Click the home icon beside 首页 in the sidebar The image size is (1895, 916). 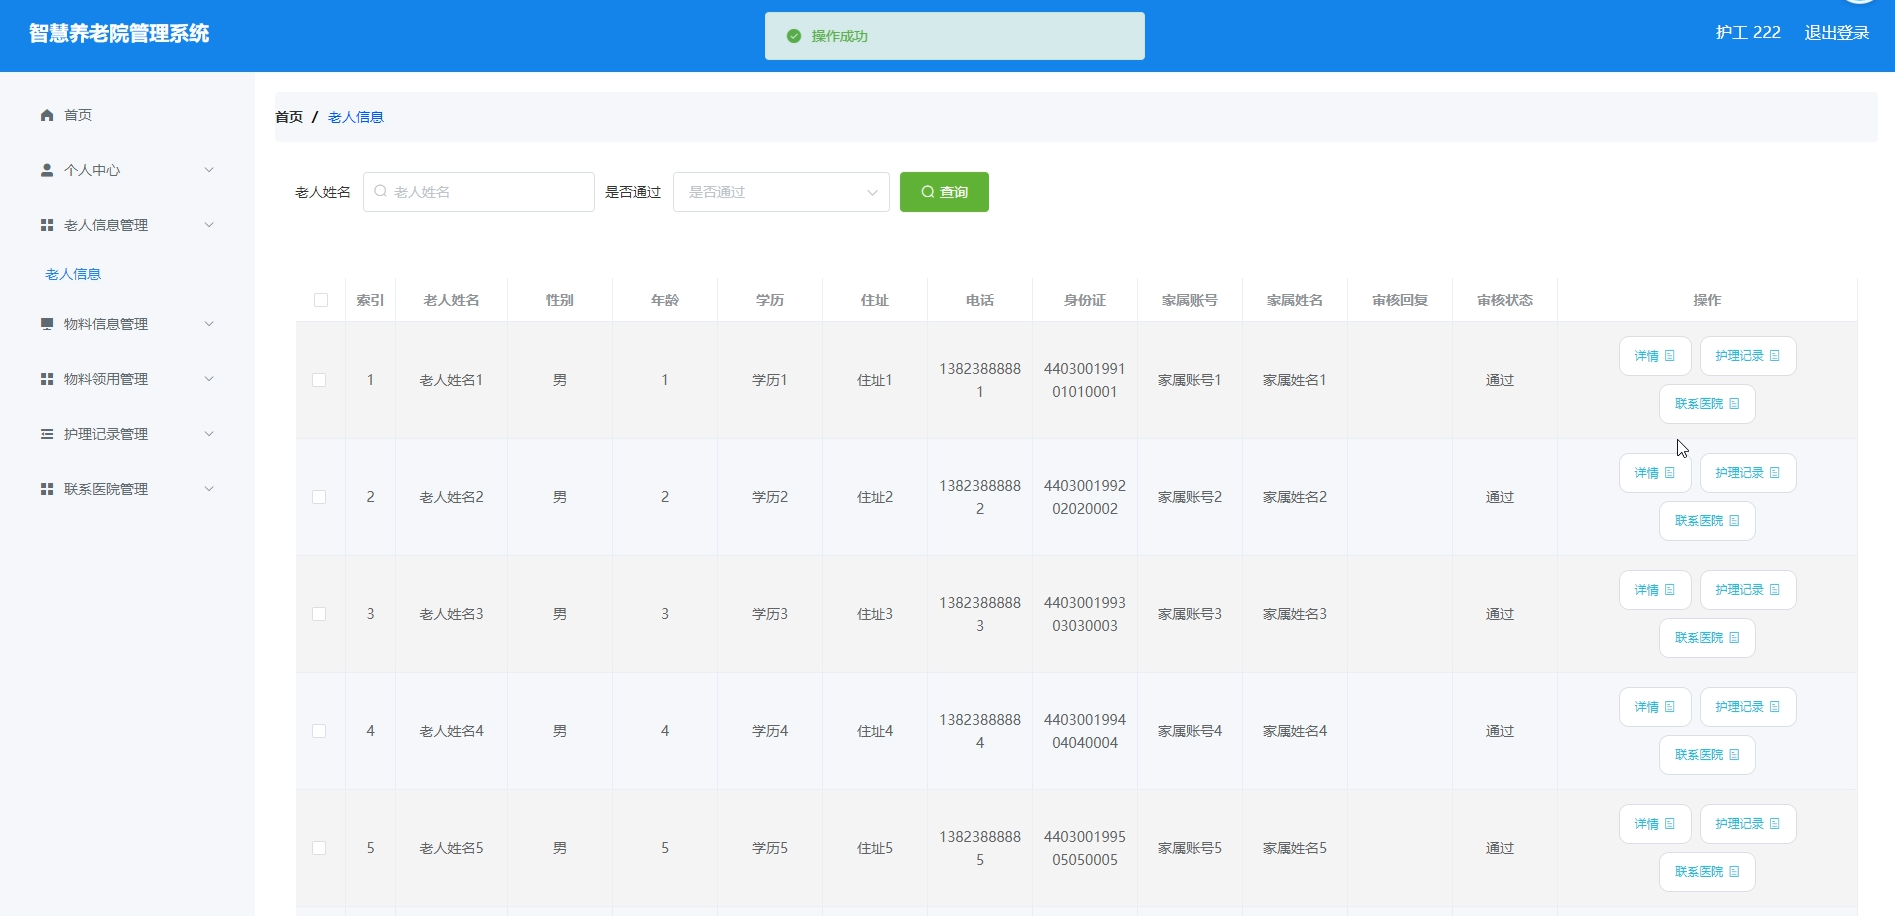pyautogui.click(x=47, y=115)
